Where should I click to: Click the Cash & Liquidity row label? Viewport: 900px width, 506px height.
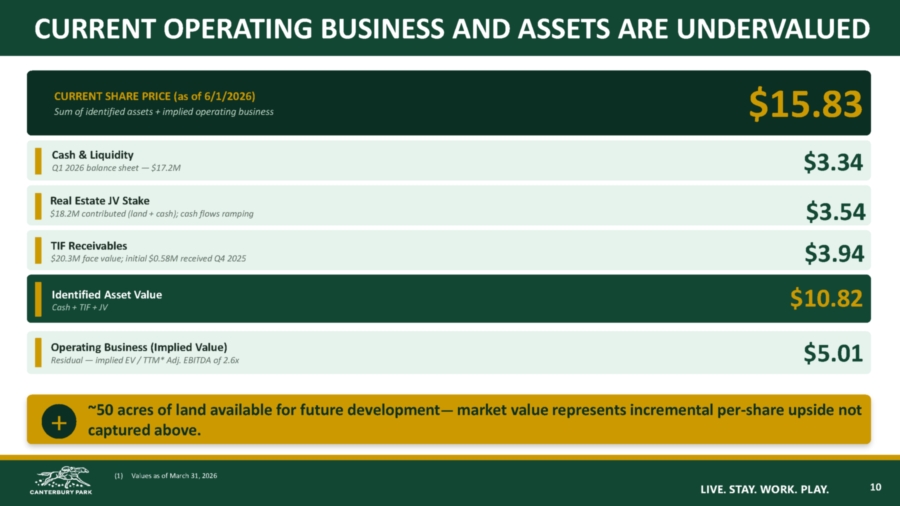coord(92,155)
